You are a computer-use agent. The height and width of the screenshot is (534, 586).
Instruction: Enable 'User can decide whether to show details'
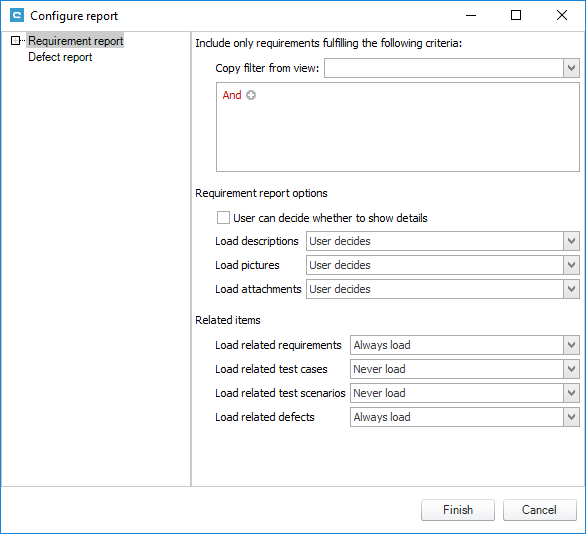(x=223, y=217)
